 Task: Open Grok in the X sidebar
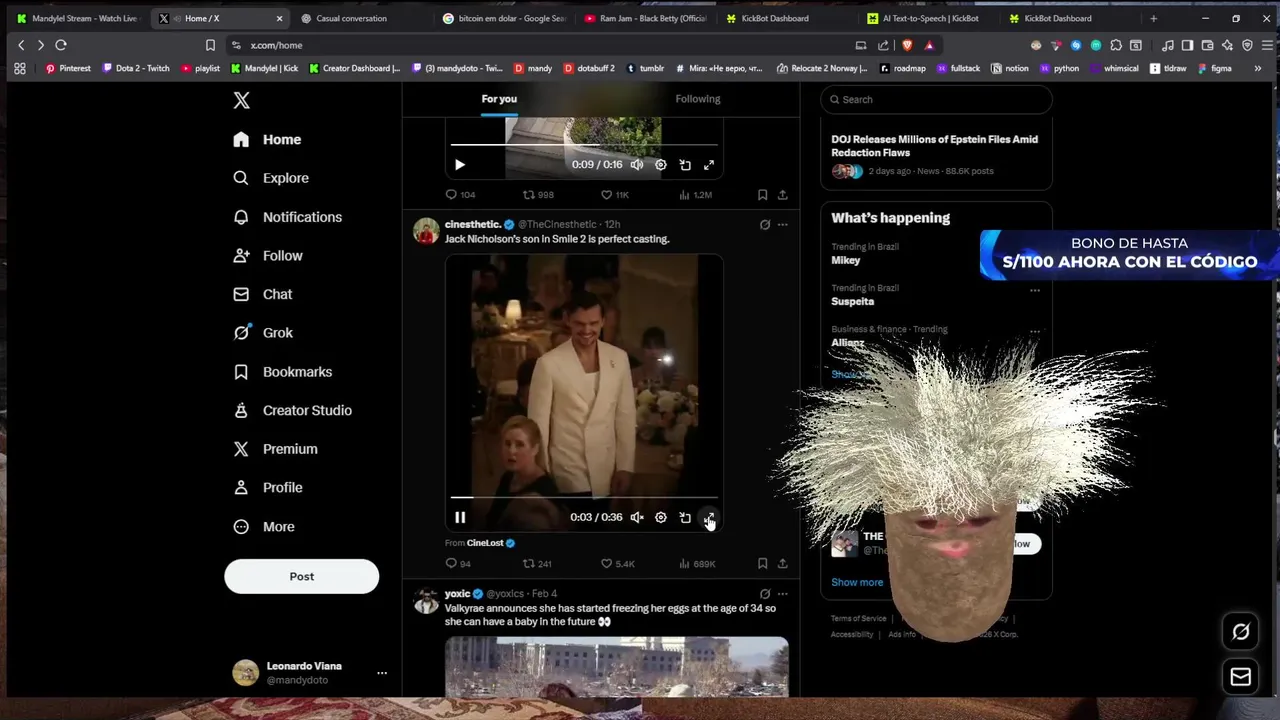(262, 333)
